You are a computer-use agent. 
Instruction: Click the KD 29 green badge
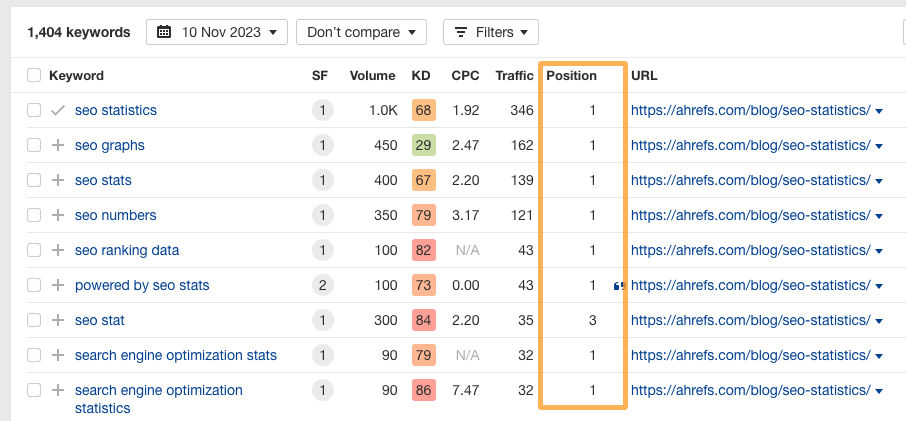[x=423, y=145]
